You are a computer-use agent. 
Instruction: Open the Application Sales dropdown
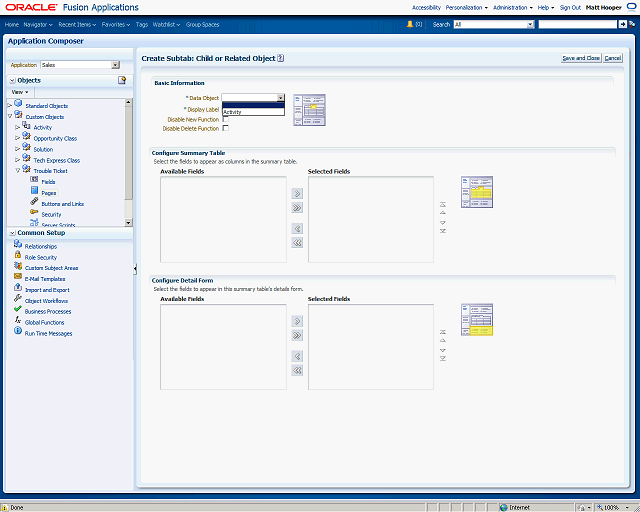pyautogui.click(x=116, y=65)
